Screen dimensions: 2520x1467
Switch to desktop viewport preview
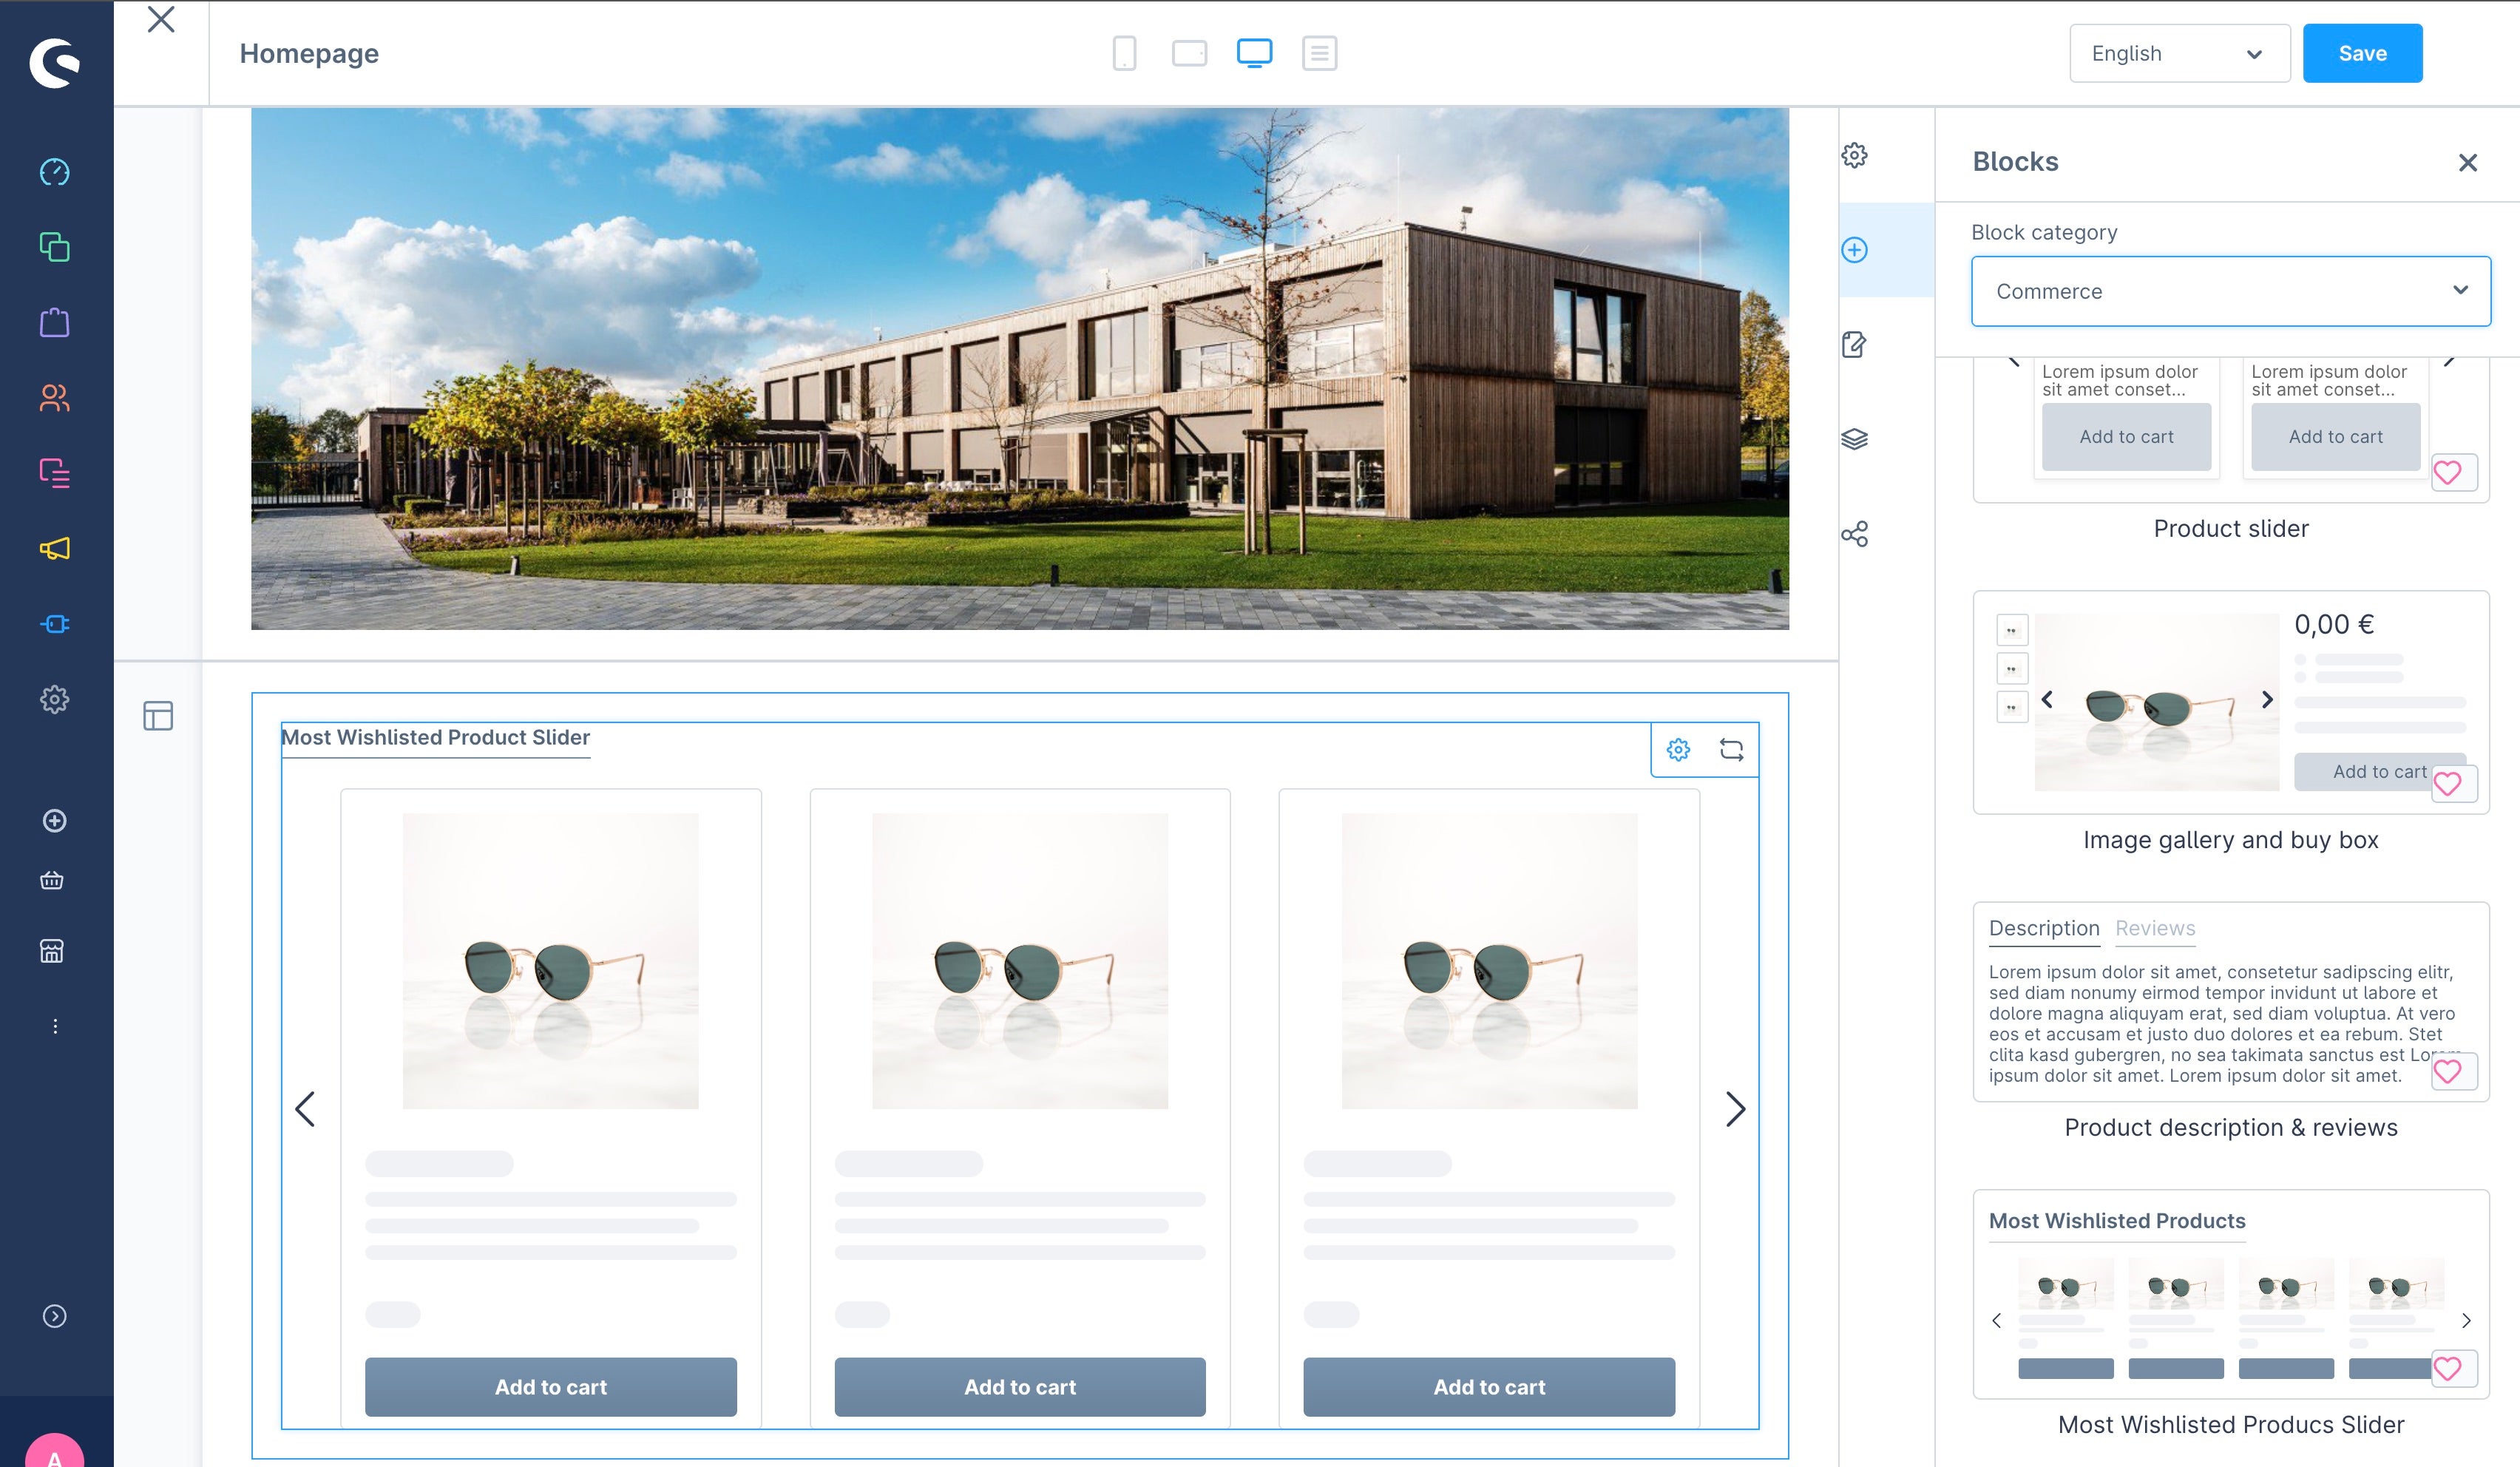[1254, 53]
